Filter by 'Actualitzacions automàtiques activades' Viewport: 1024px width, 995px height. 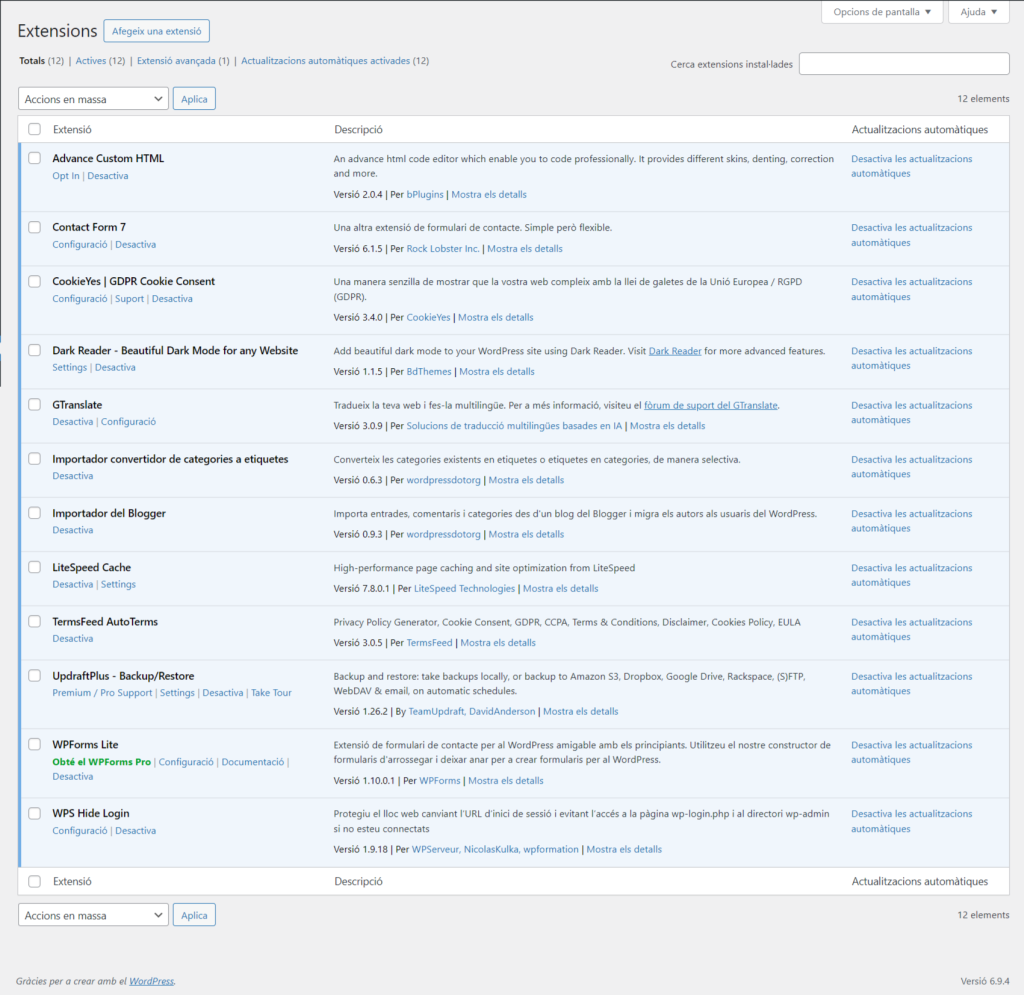tap(335, 61)
